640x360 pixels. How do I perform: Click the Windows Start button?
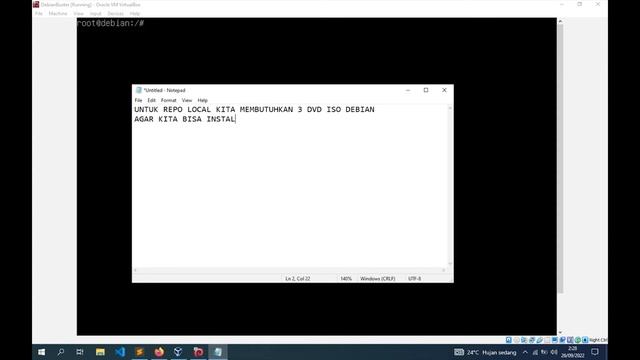pos(42,352)
